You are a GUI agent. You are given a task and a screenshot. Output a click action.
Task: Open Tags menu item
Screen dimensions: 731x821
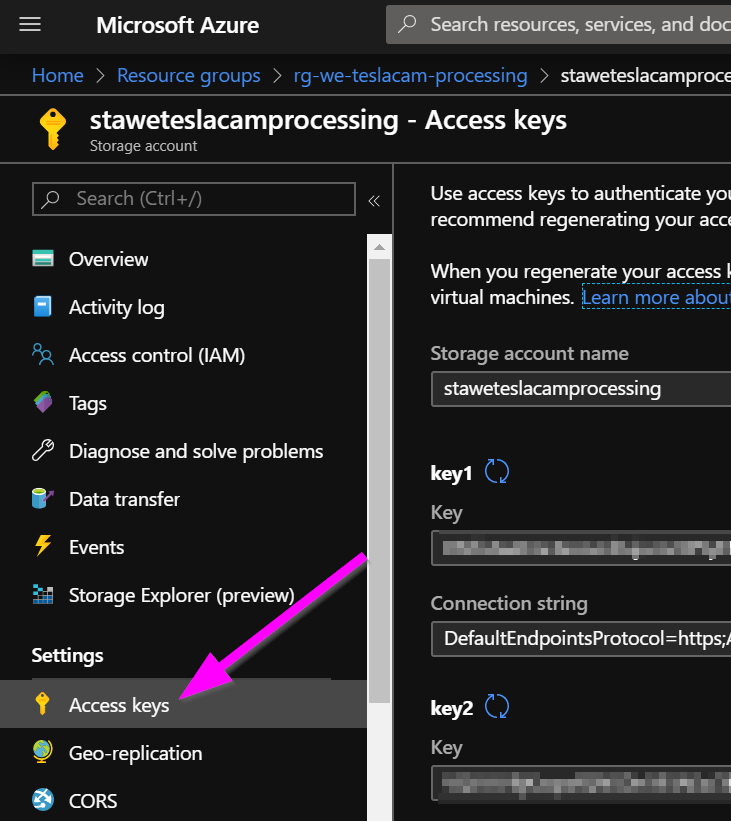(88, 404)
